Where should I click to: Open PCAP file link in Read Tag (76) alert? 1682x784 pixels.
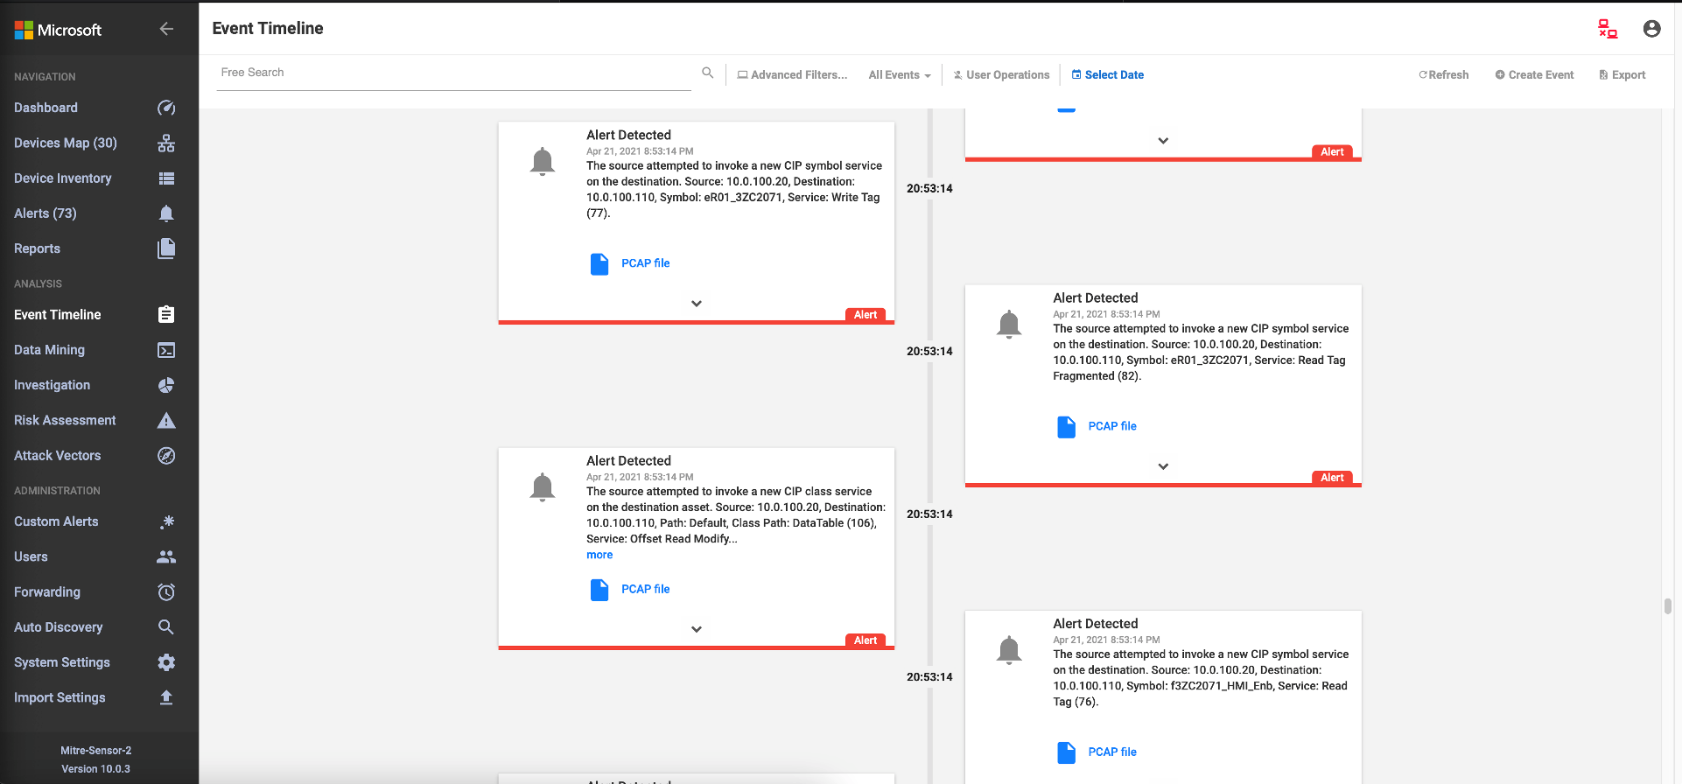click(1112, 752)
